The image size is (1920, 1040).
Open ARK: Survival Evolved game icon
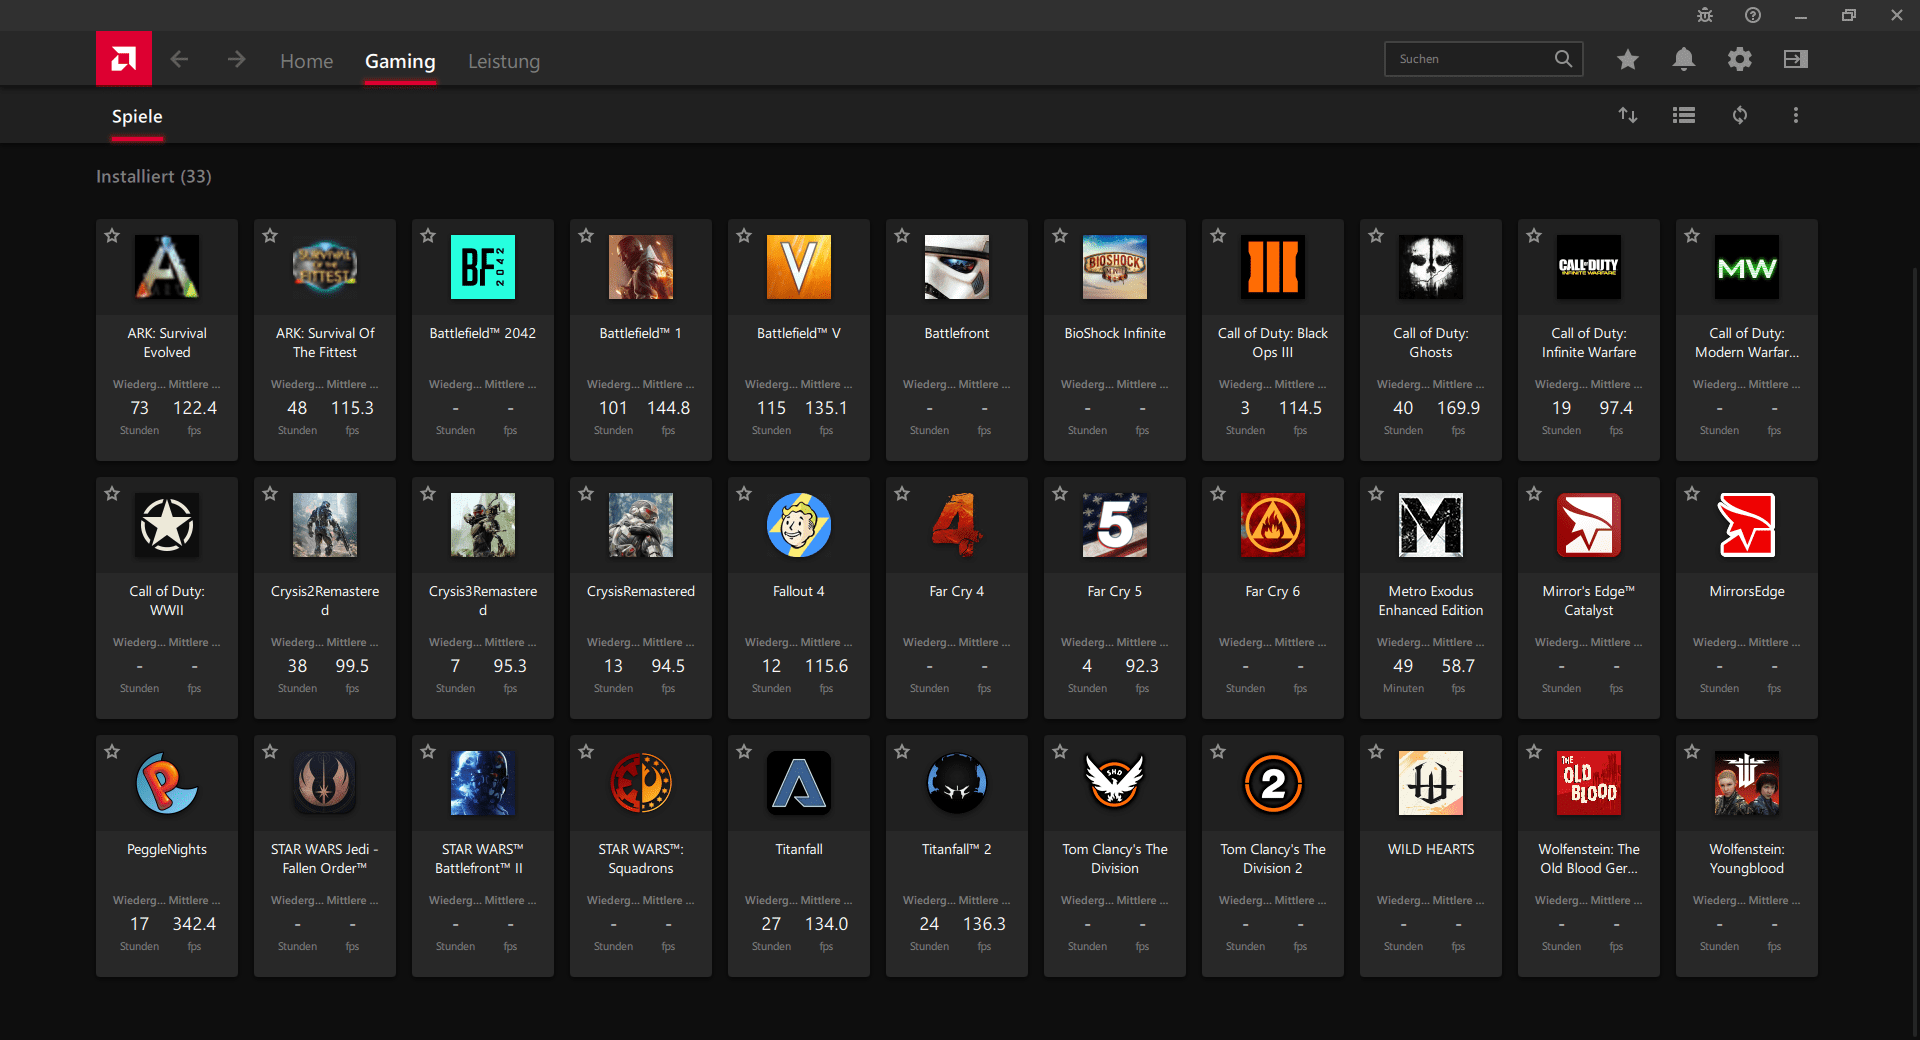(167, 267)
